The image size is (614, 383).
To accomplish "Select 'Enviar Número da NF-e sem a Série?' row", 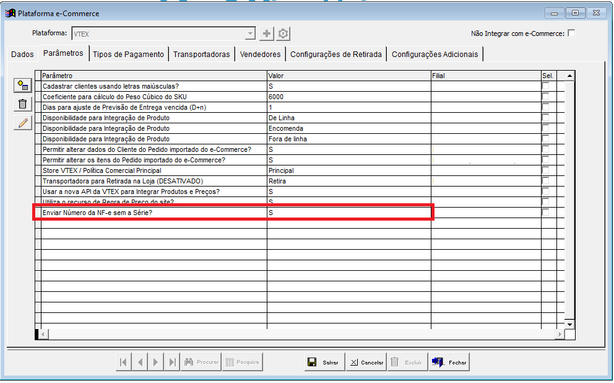I will click(x=299, y=213).
